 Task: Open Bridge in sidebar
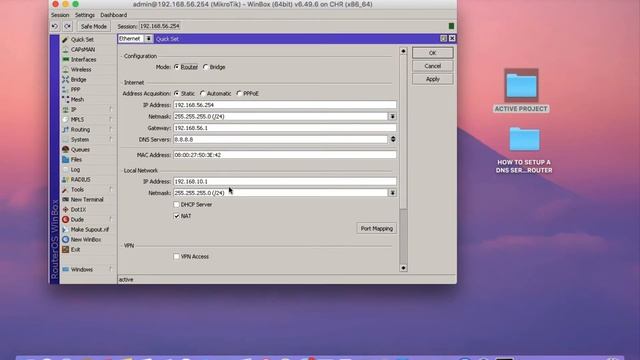pyautogui.click(x=78, y=80)
